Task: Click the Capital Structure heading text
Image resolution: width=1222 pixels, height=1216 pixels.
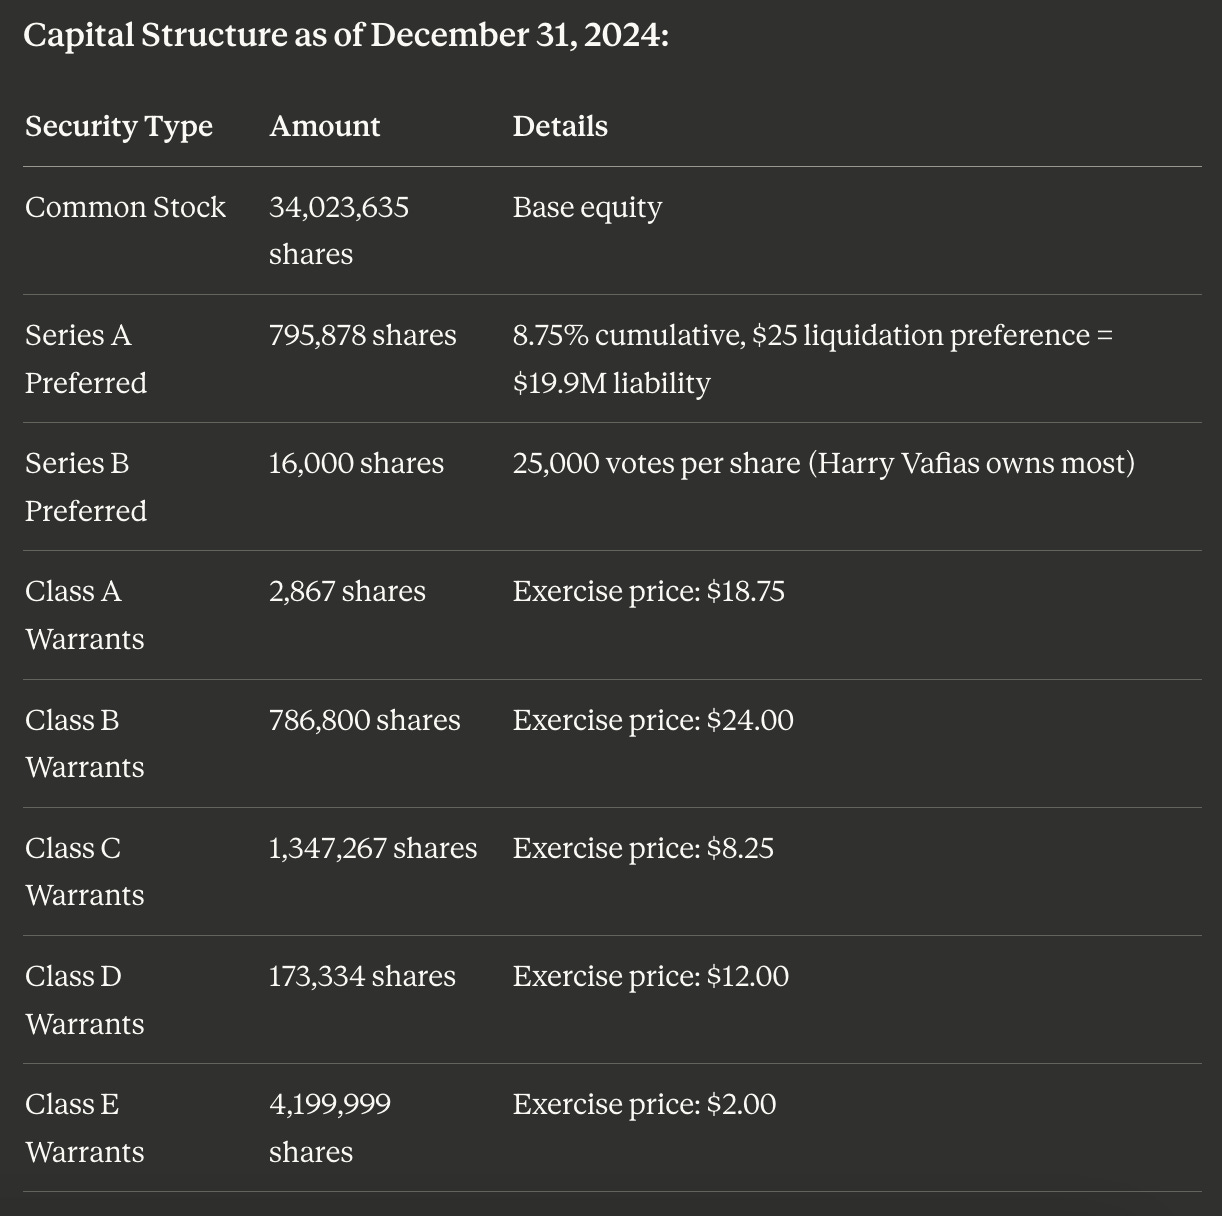Action: click(346, 36)
